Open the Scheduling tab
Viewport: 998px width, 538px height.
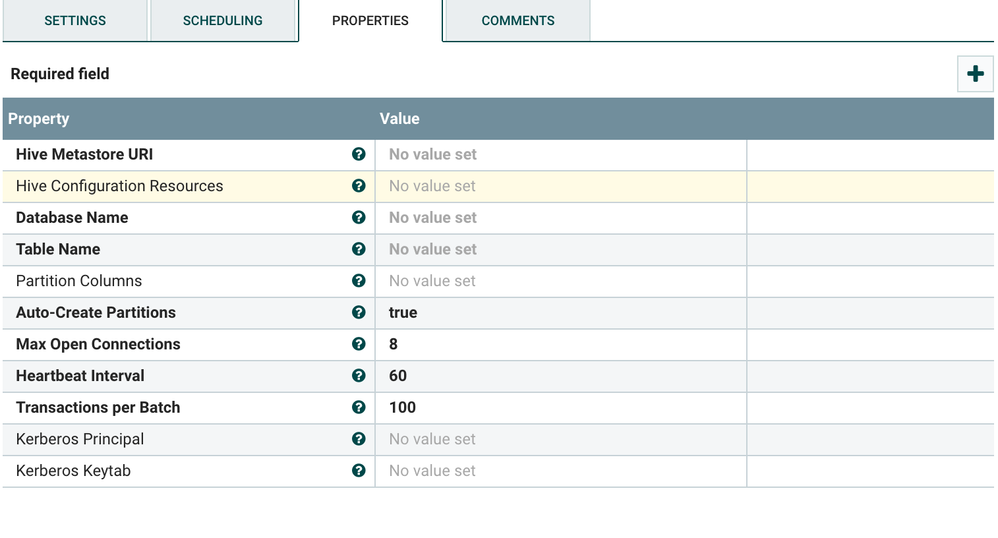[223, 21]
